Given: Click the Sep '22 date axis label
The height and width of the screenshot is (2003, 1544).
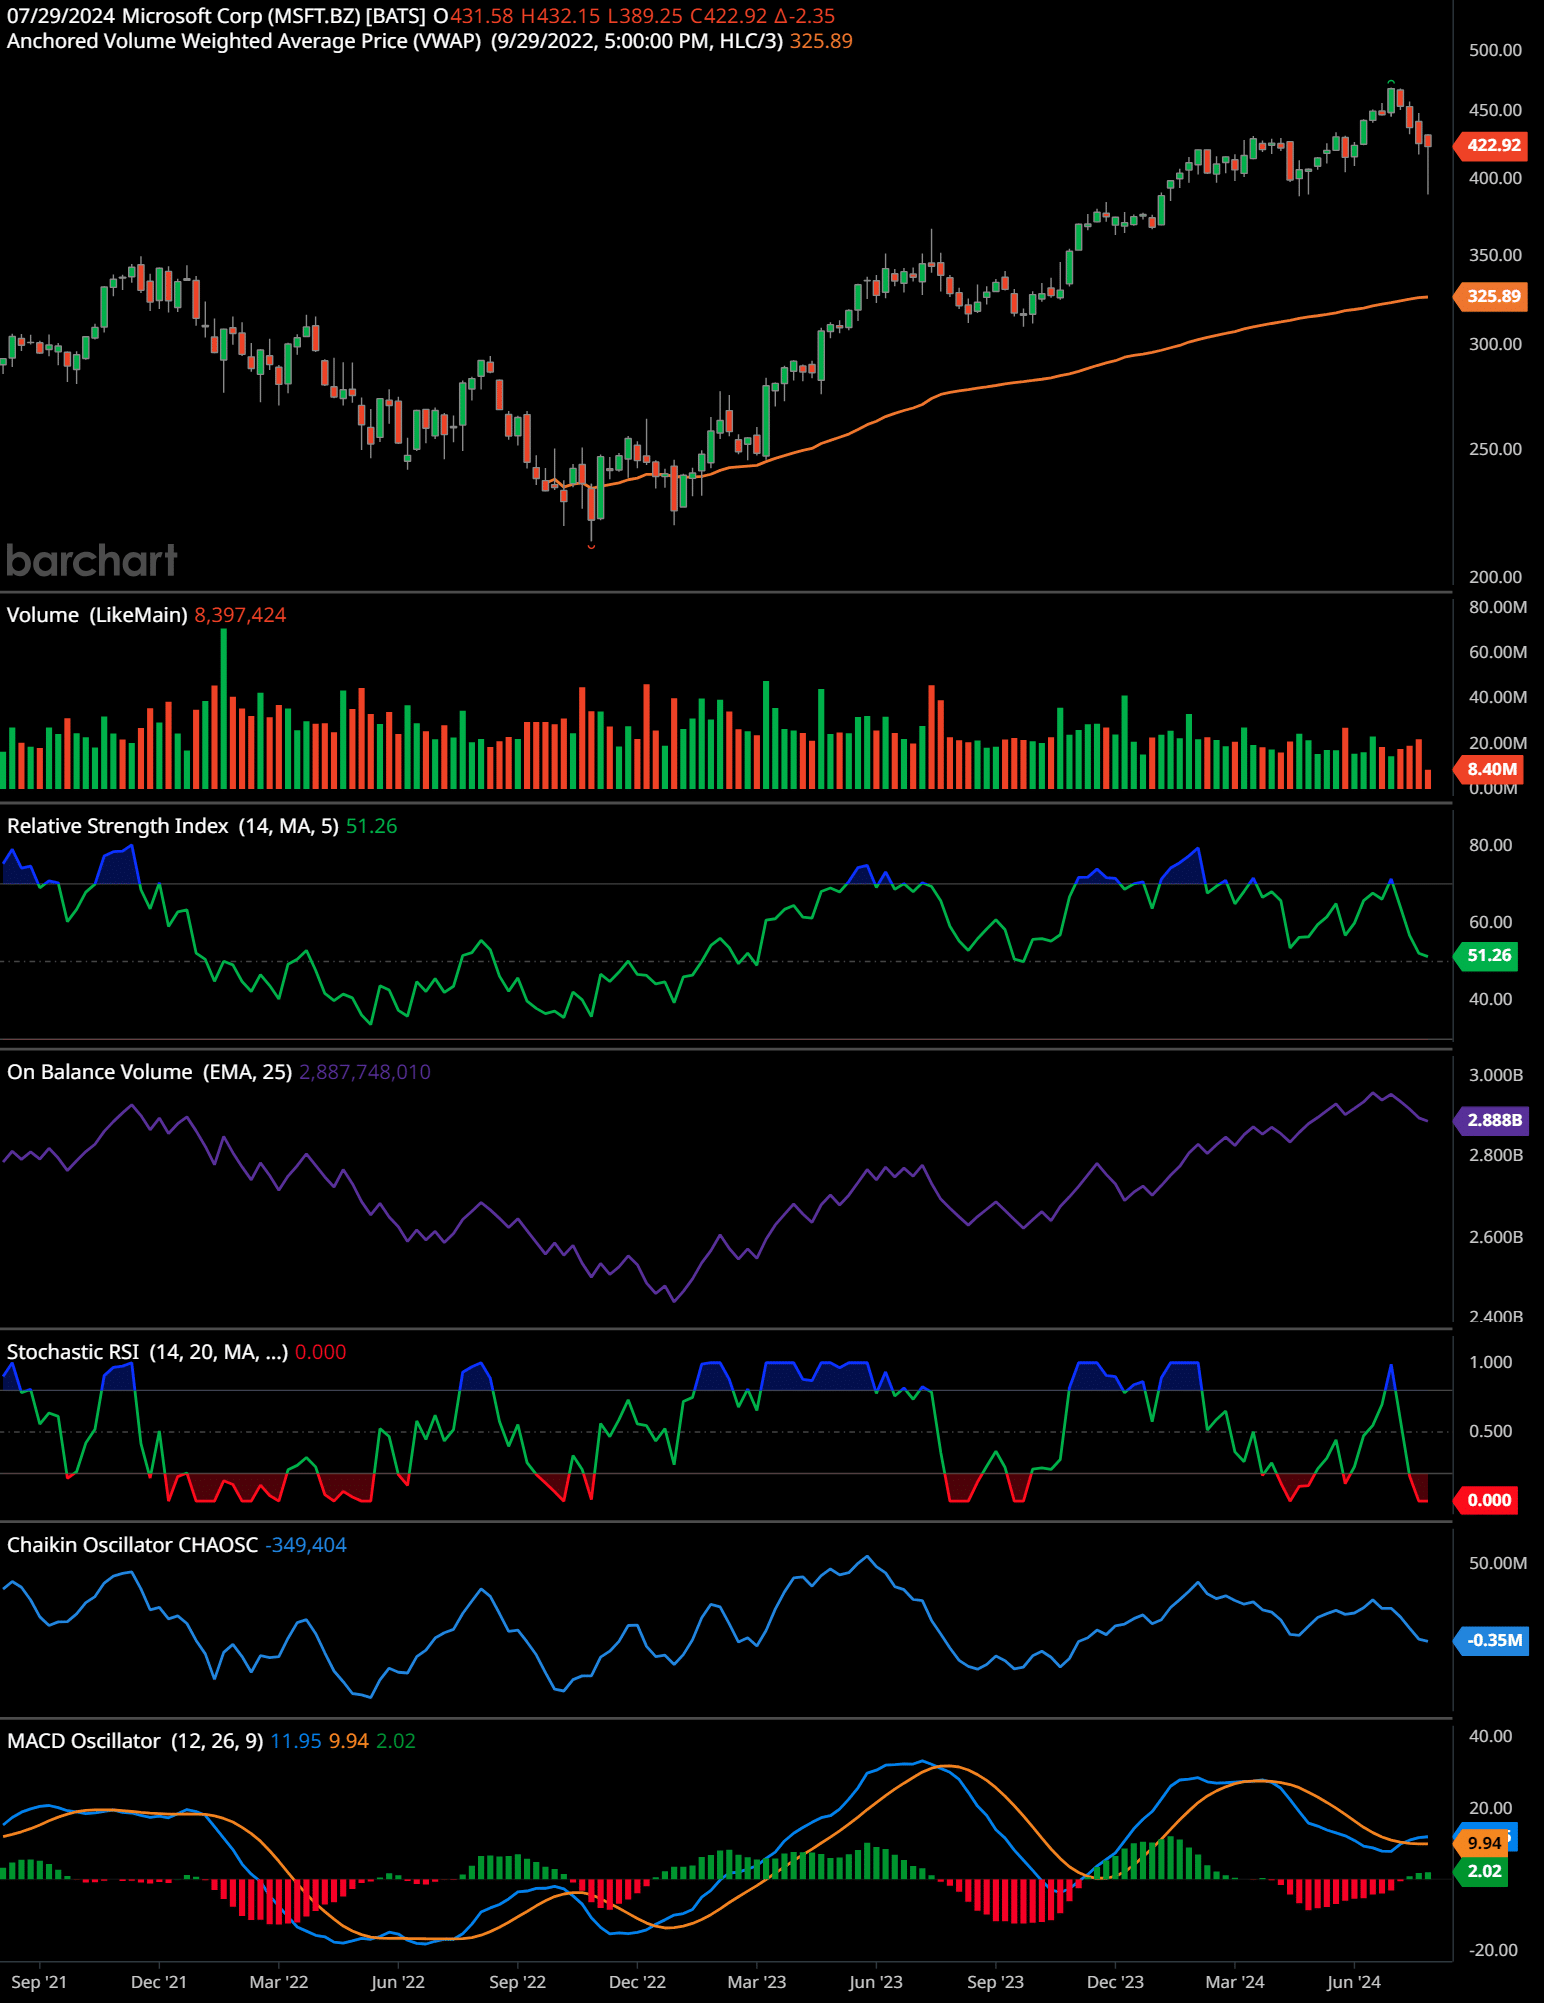Looking at the screenshot, I should (x=518, y=1982).
